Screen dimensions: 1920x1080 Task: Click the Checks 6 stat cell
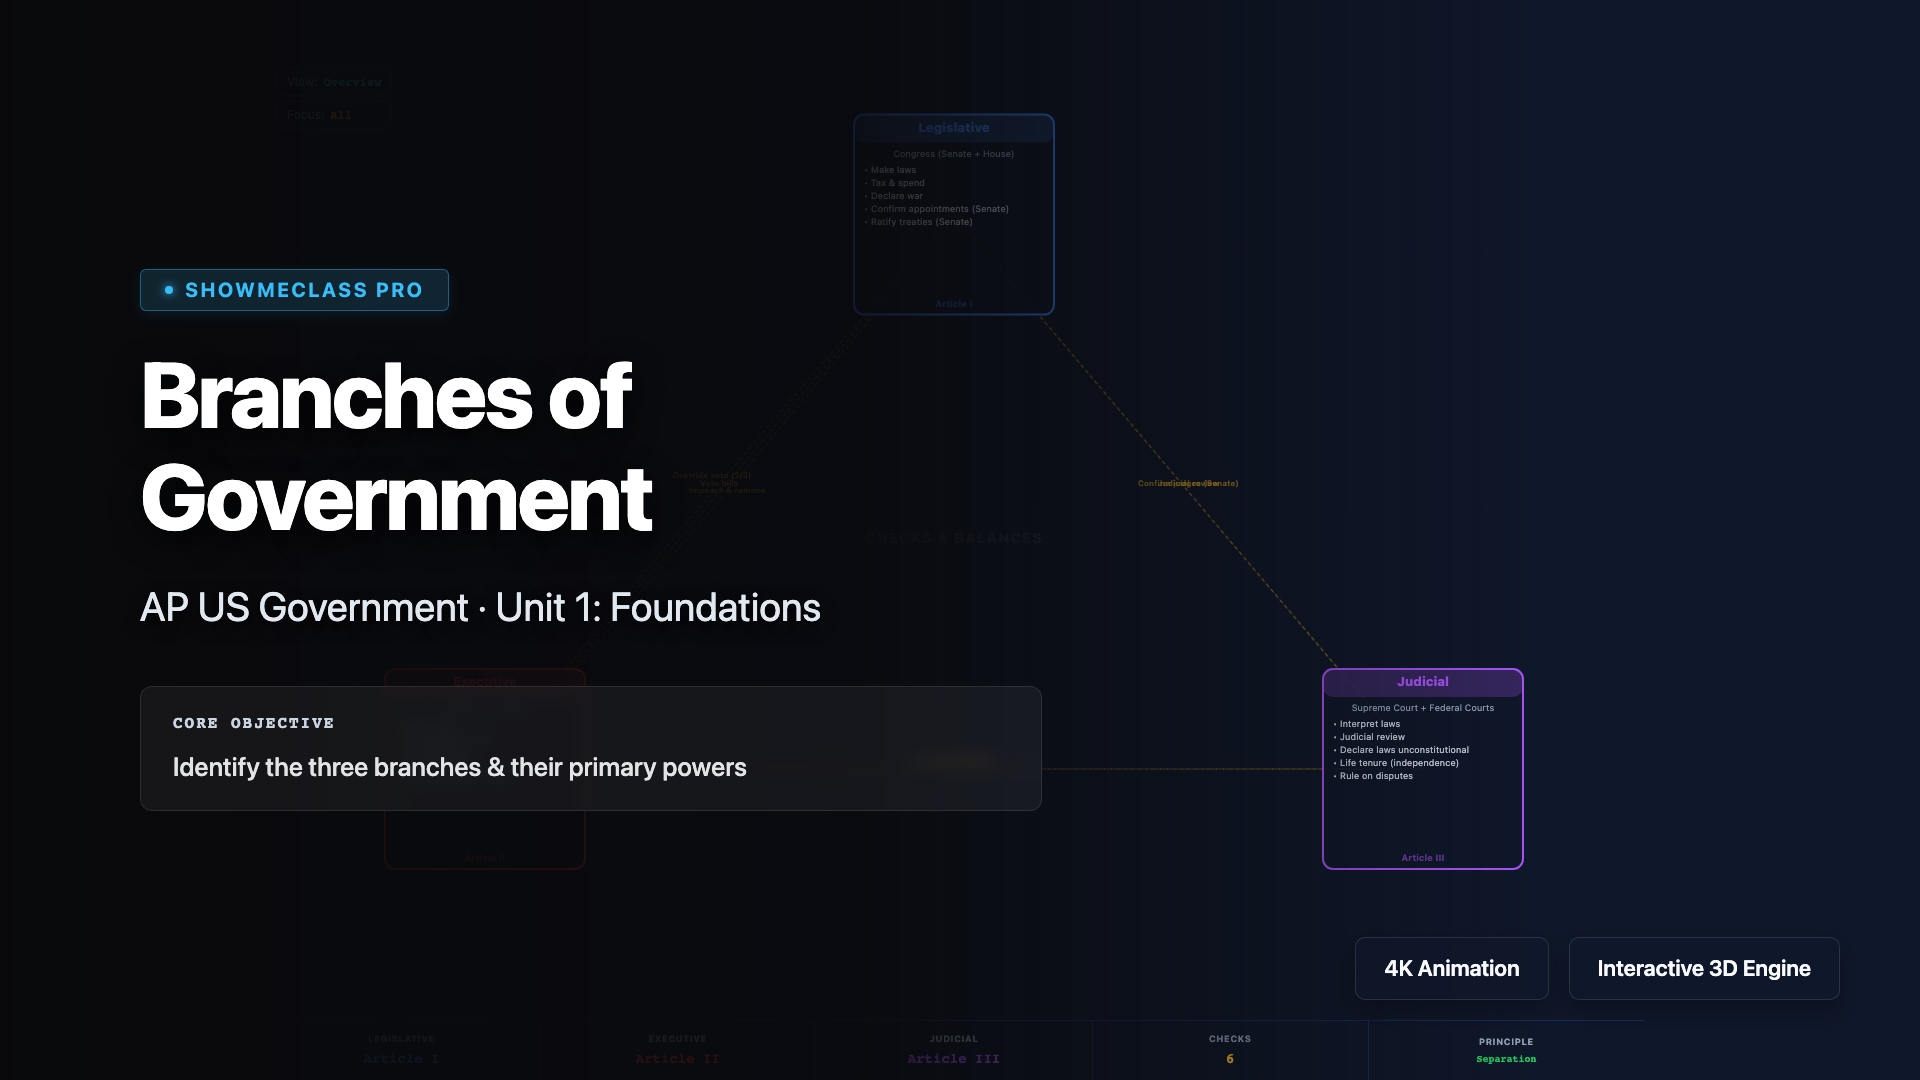click(x=1229, y=1050)
